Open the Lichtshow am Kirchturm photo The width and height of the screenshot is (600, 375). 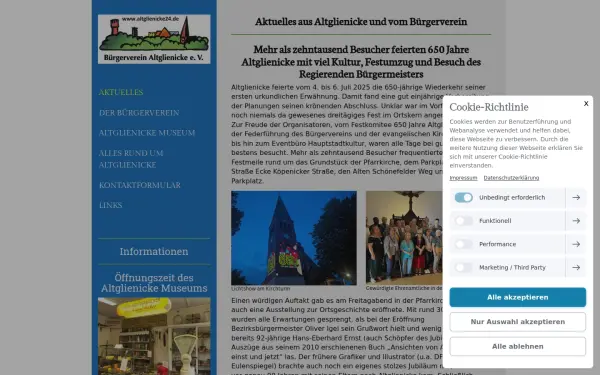pyautogui.click(x=294, y=238)
